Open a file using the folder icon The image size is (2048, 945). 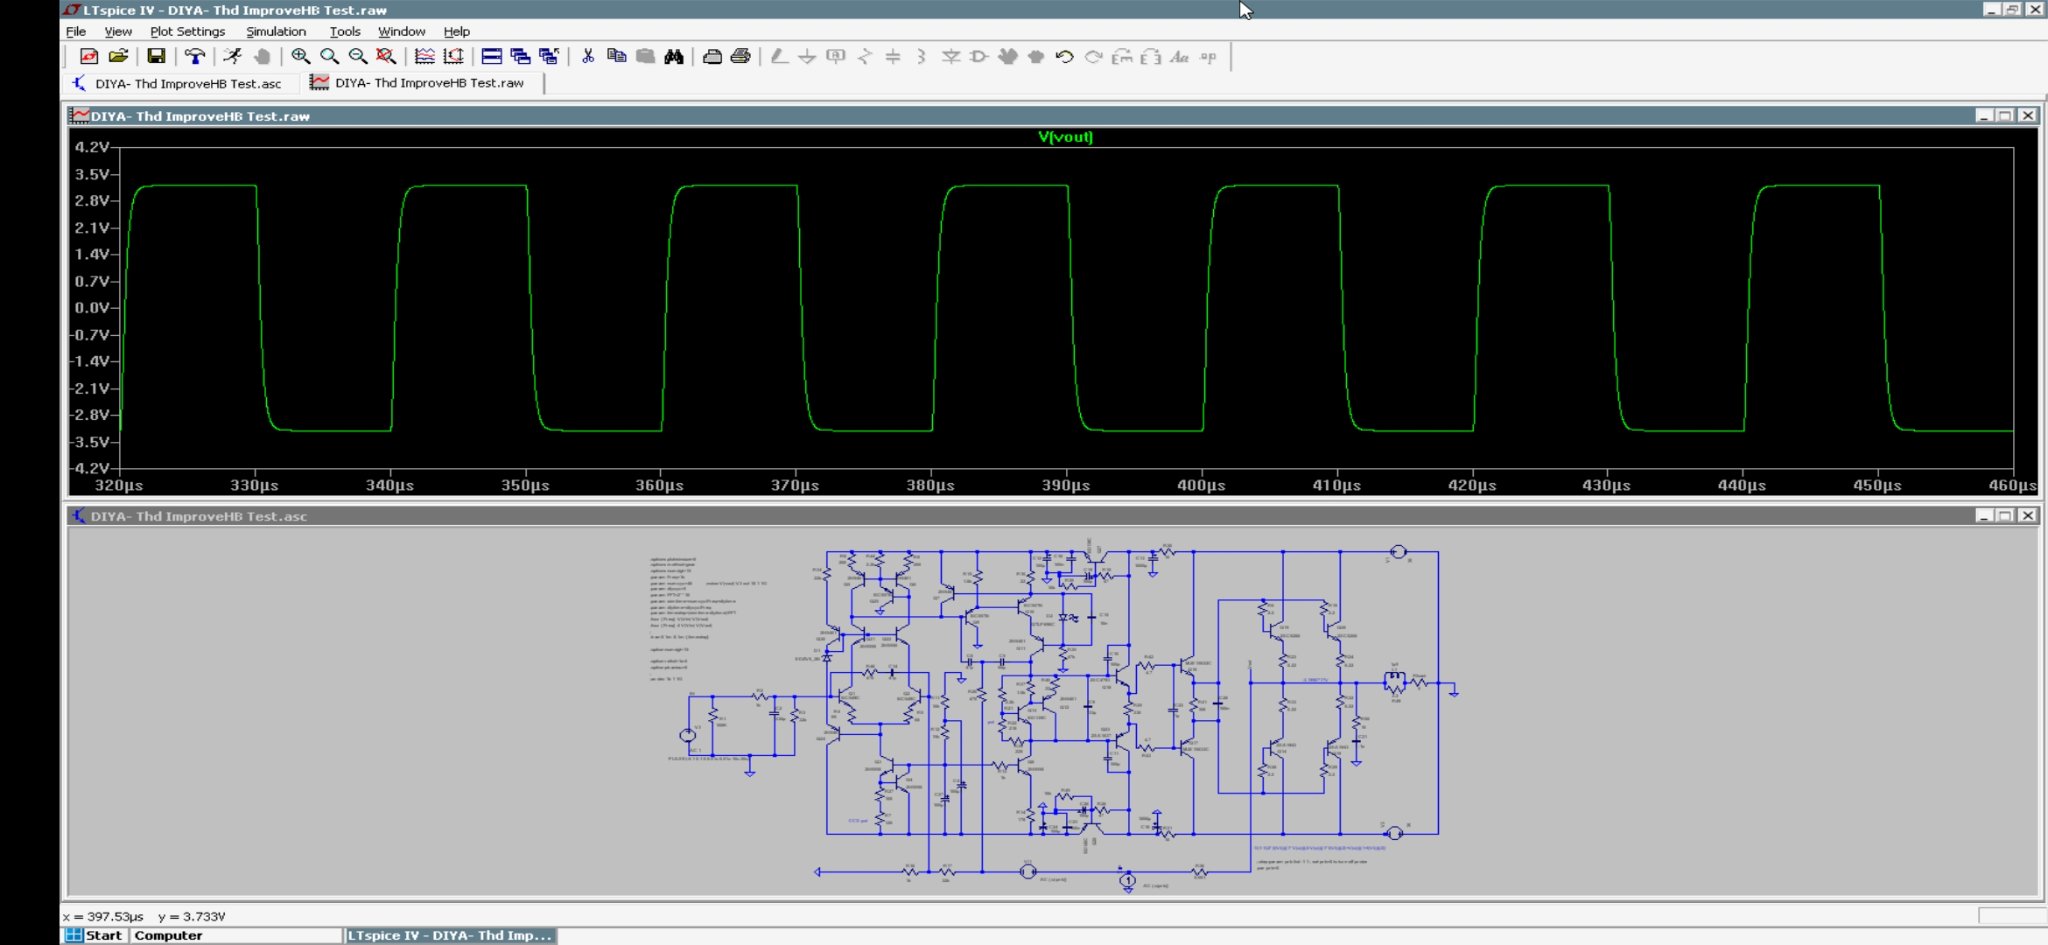point(118,57)
